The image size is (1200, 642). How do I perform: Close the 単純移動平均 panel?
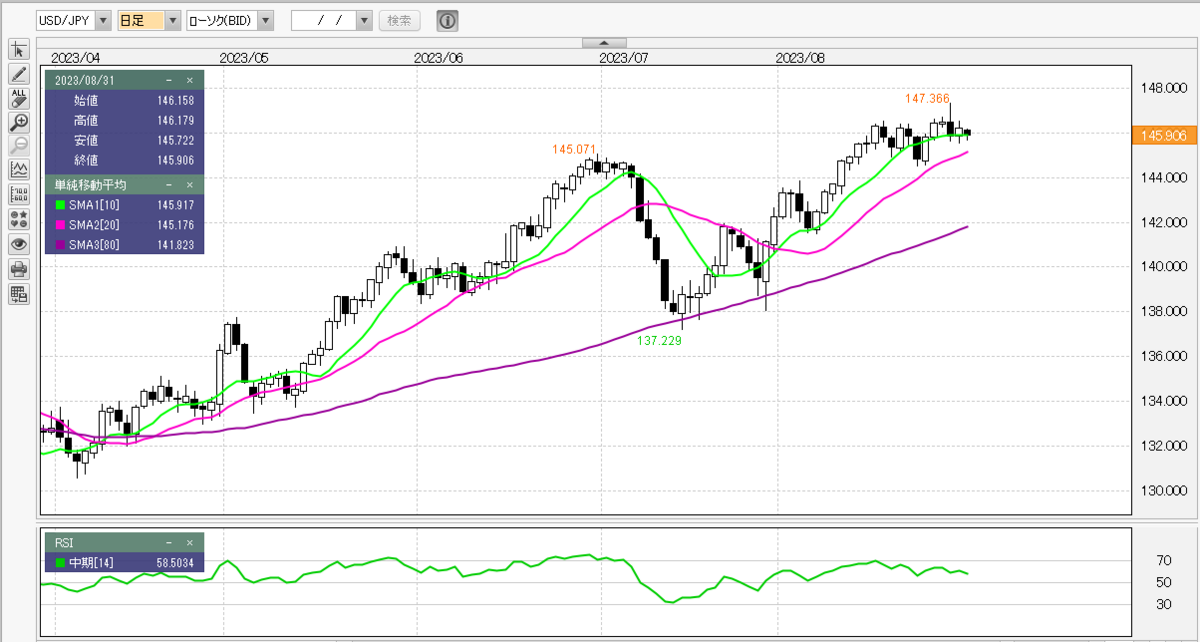click(190, 185)
